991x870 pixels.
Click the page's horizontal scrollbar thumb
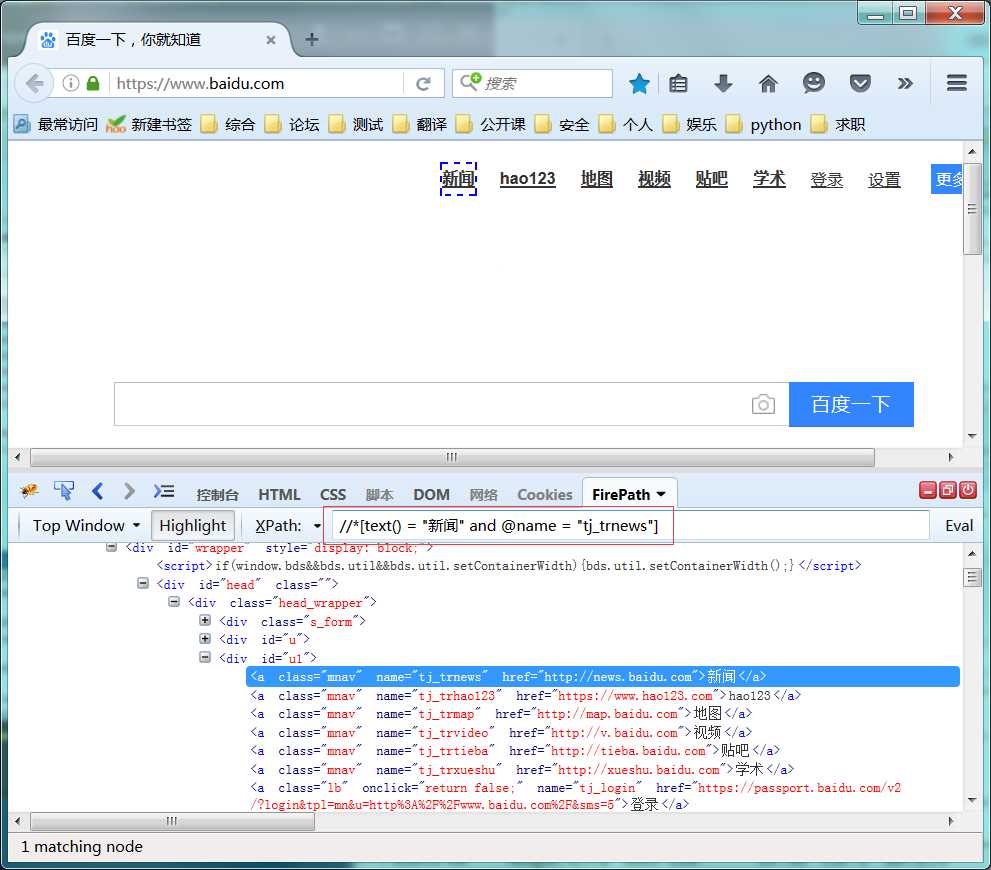point(452,457)
